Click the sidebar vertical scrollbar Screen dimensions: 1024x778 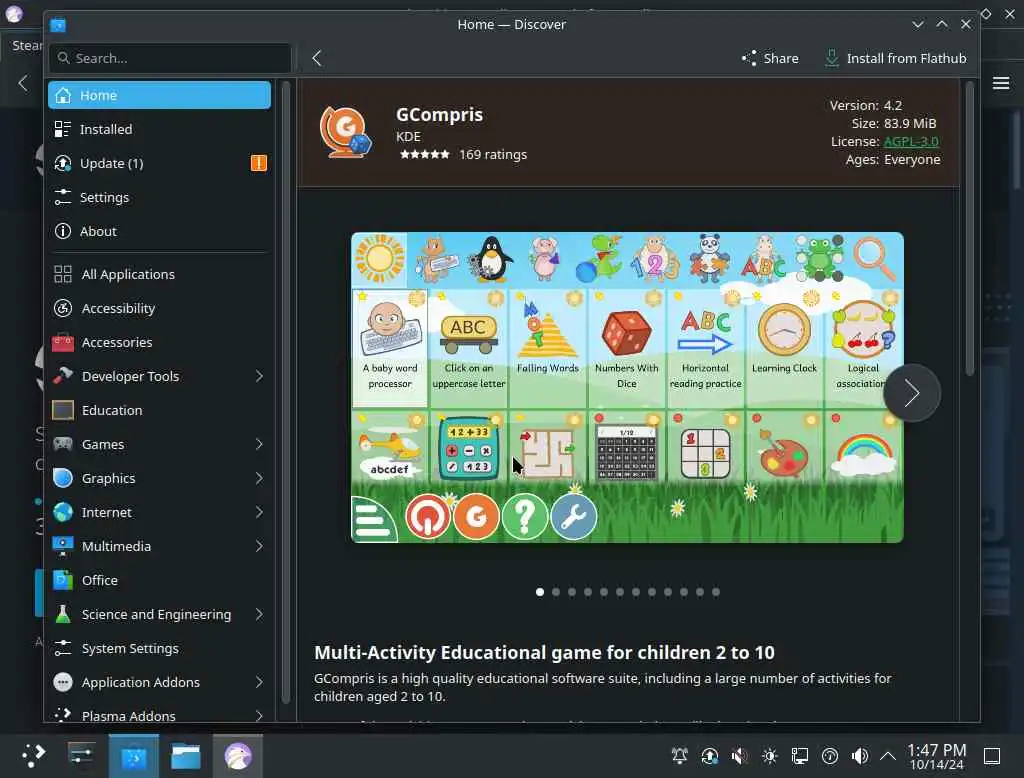point(285,392)
